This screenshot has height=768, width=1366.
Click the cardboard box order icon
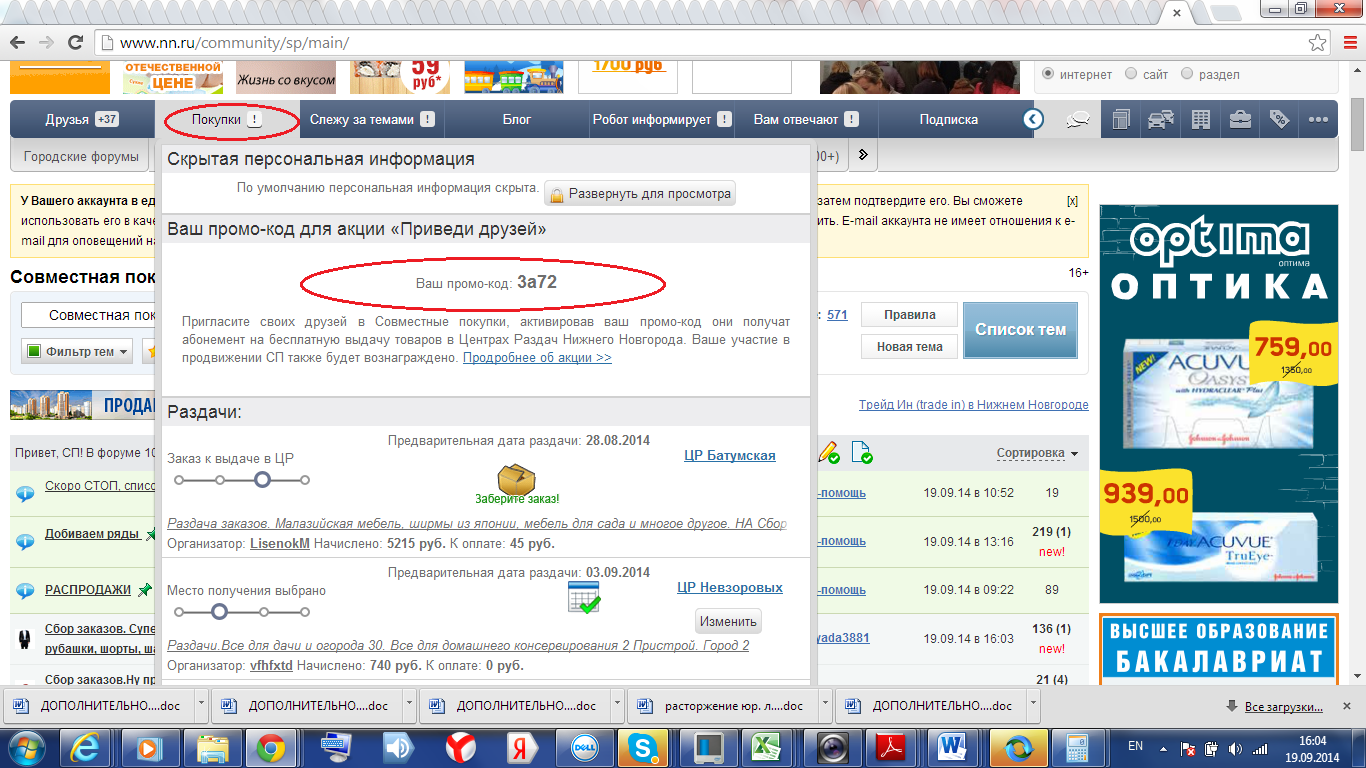pyautogui.click(x=516, y=477)
